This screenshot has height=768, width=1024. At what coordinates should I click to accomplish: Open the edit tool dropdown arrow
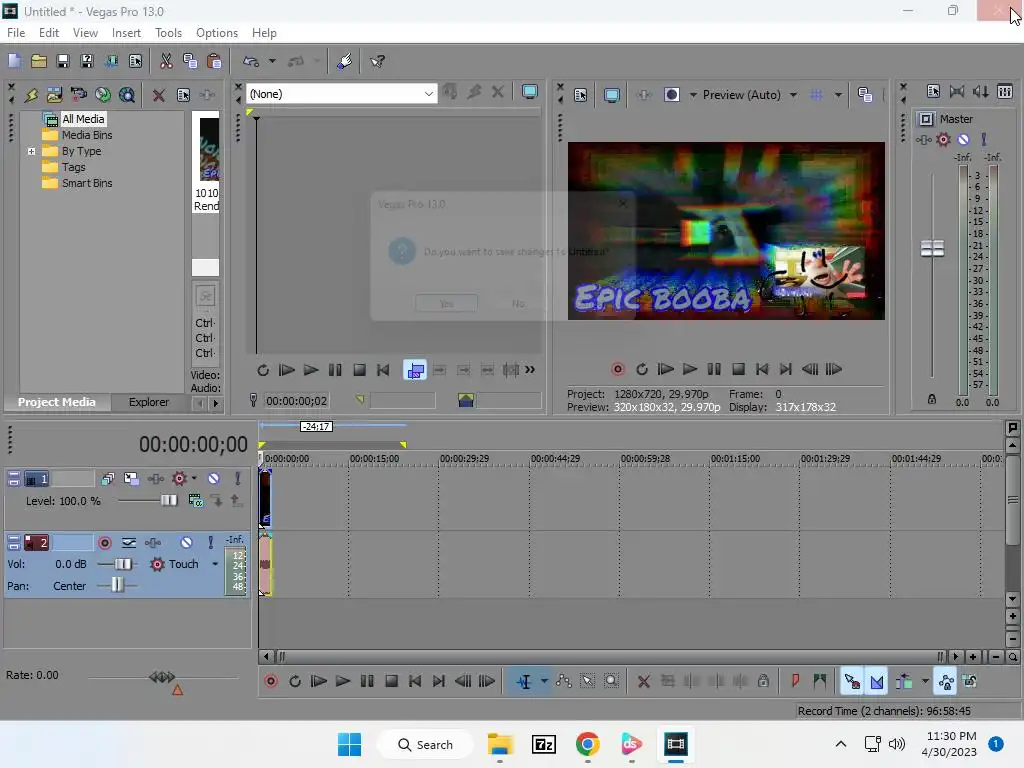(543, 682)
